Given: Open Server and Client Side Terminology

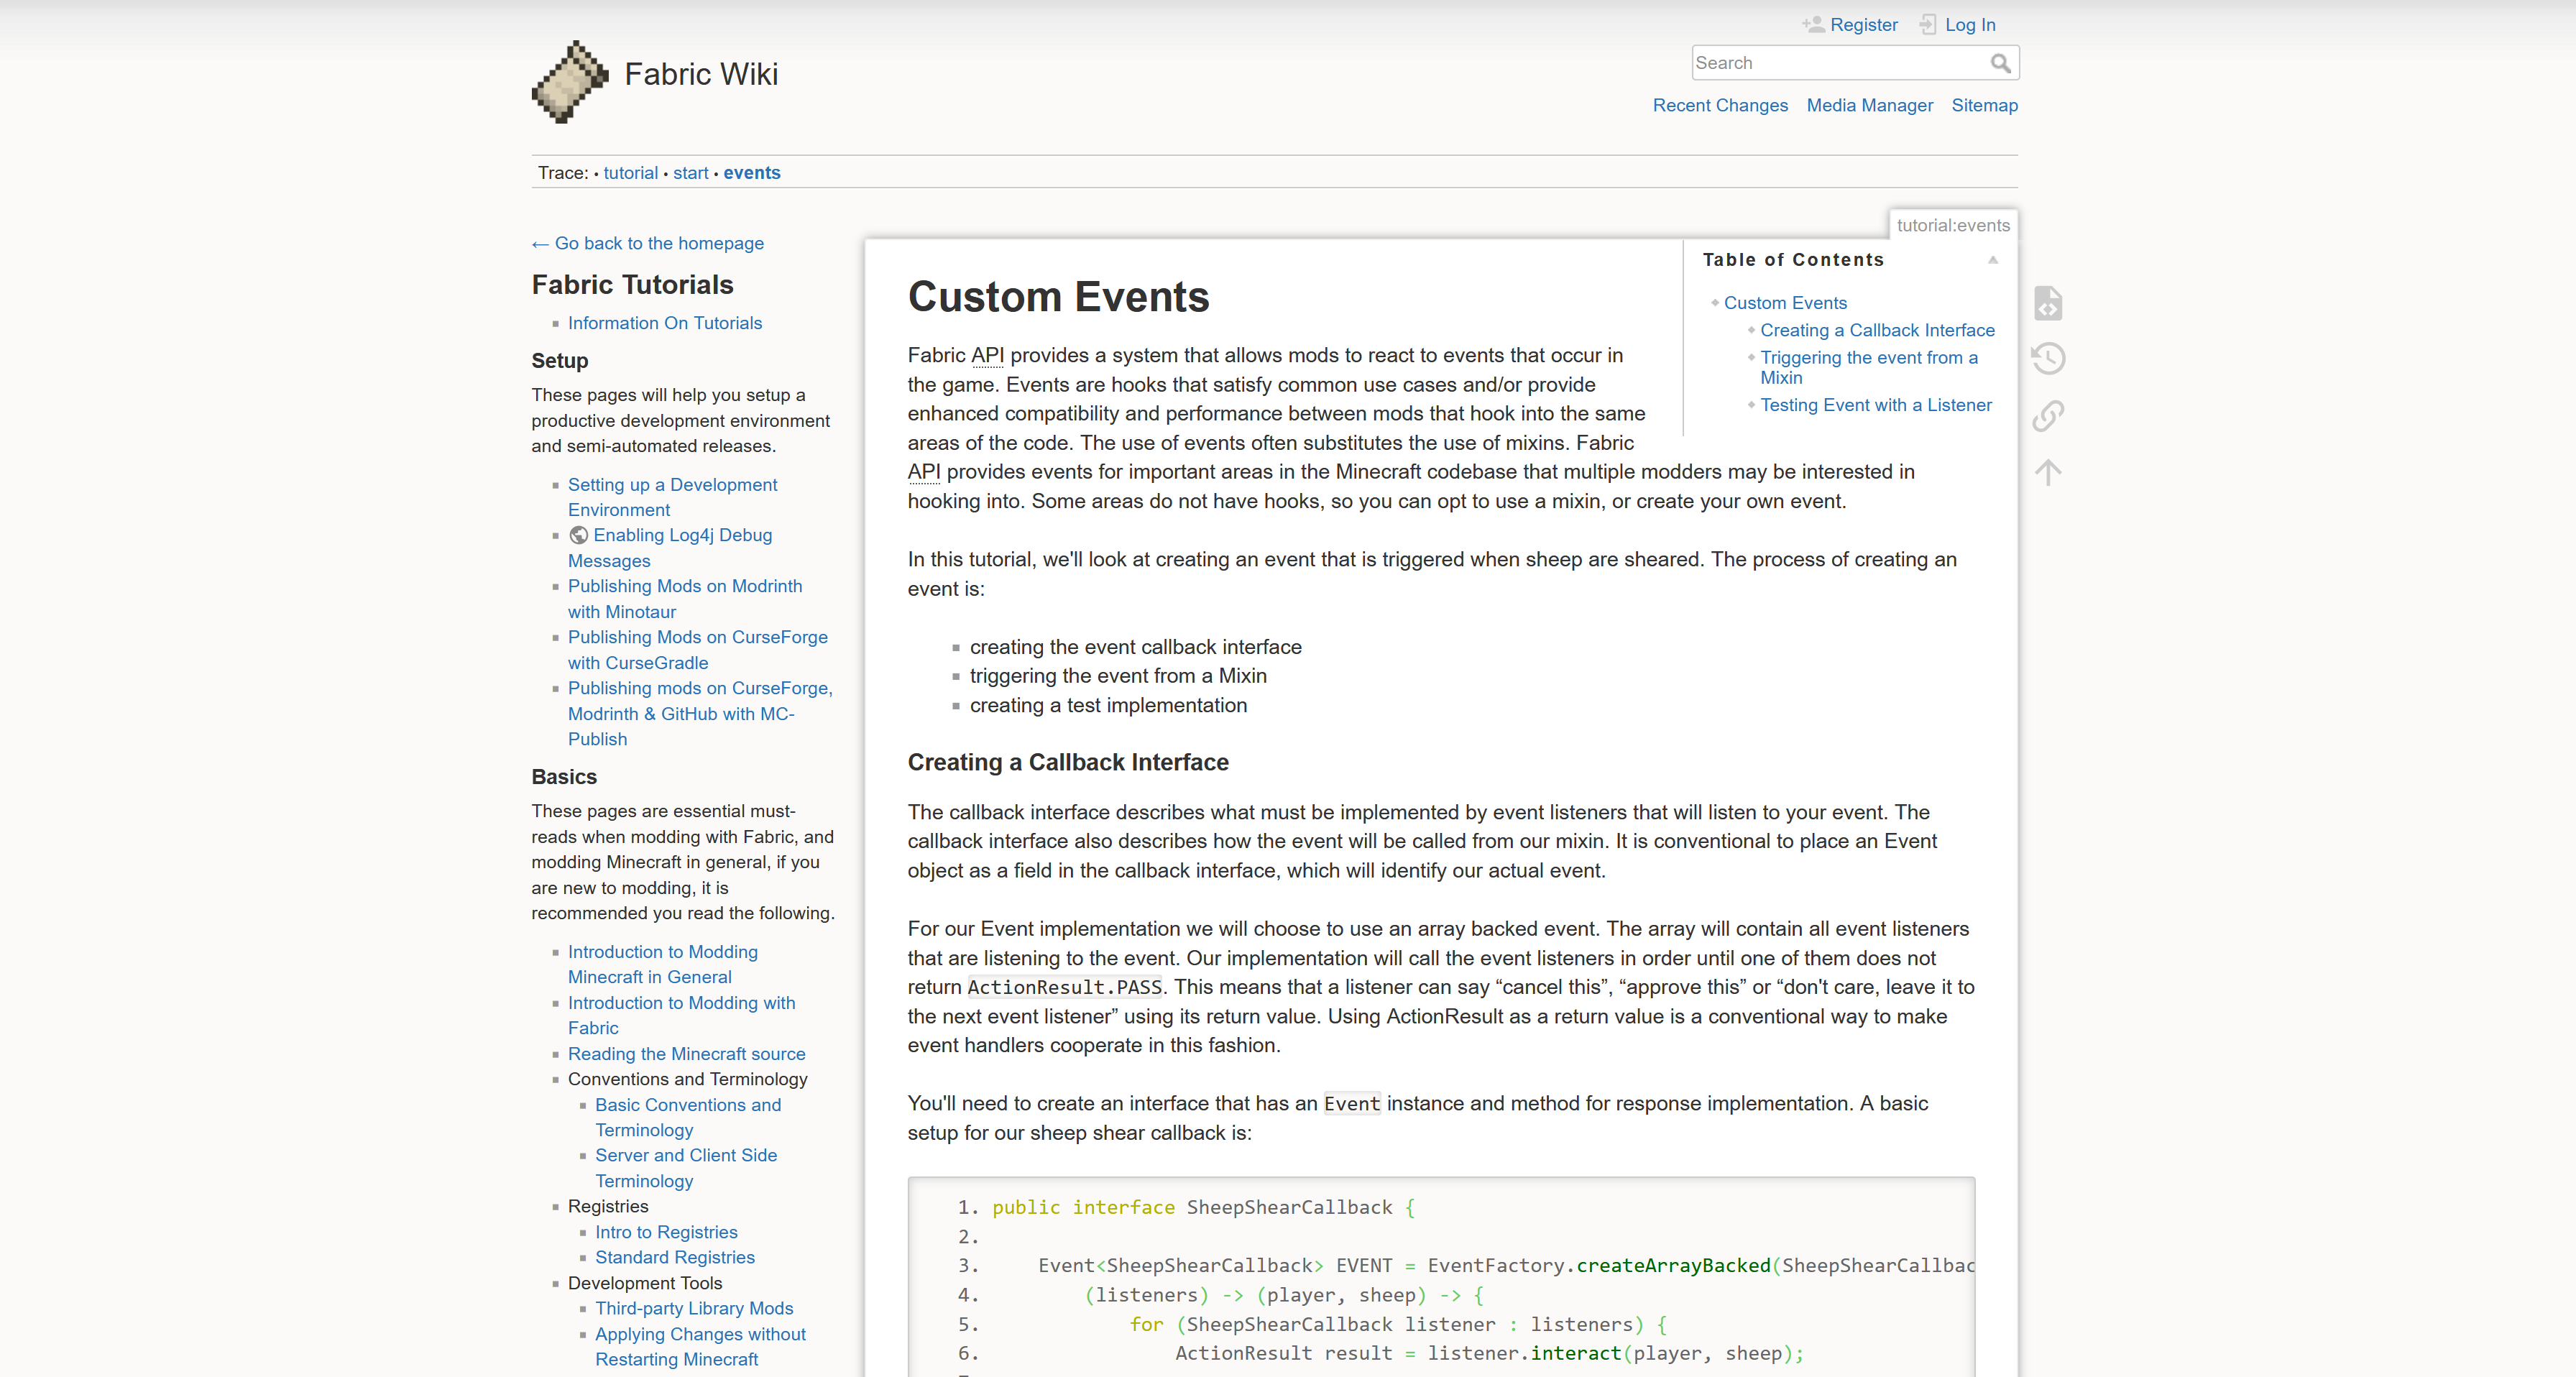Looking at the screenshot, I should (x=686, y=1168).
